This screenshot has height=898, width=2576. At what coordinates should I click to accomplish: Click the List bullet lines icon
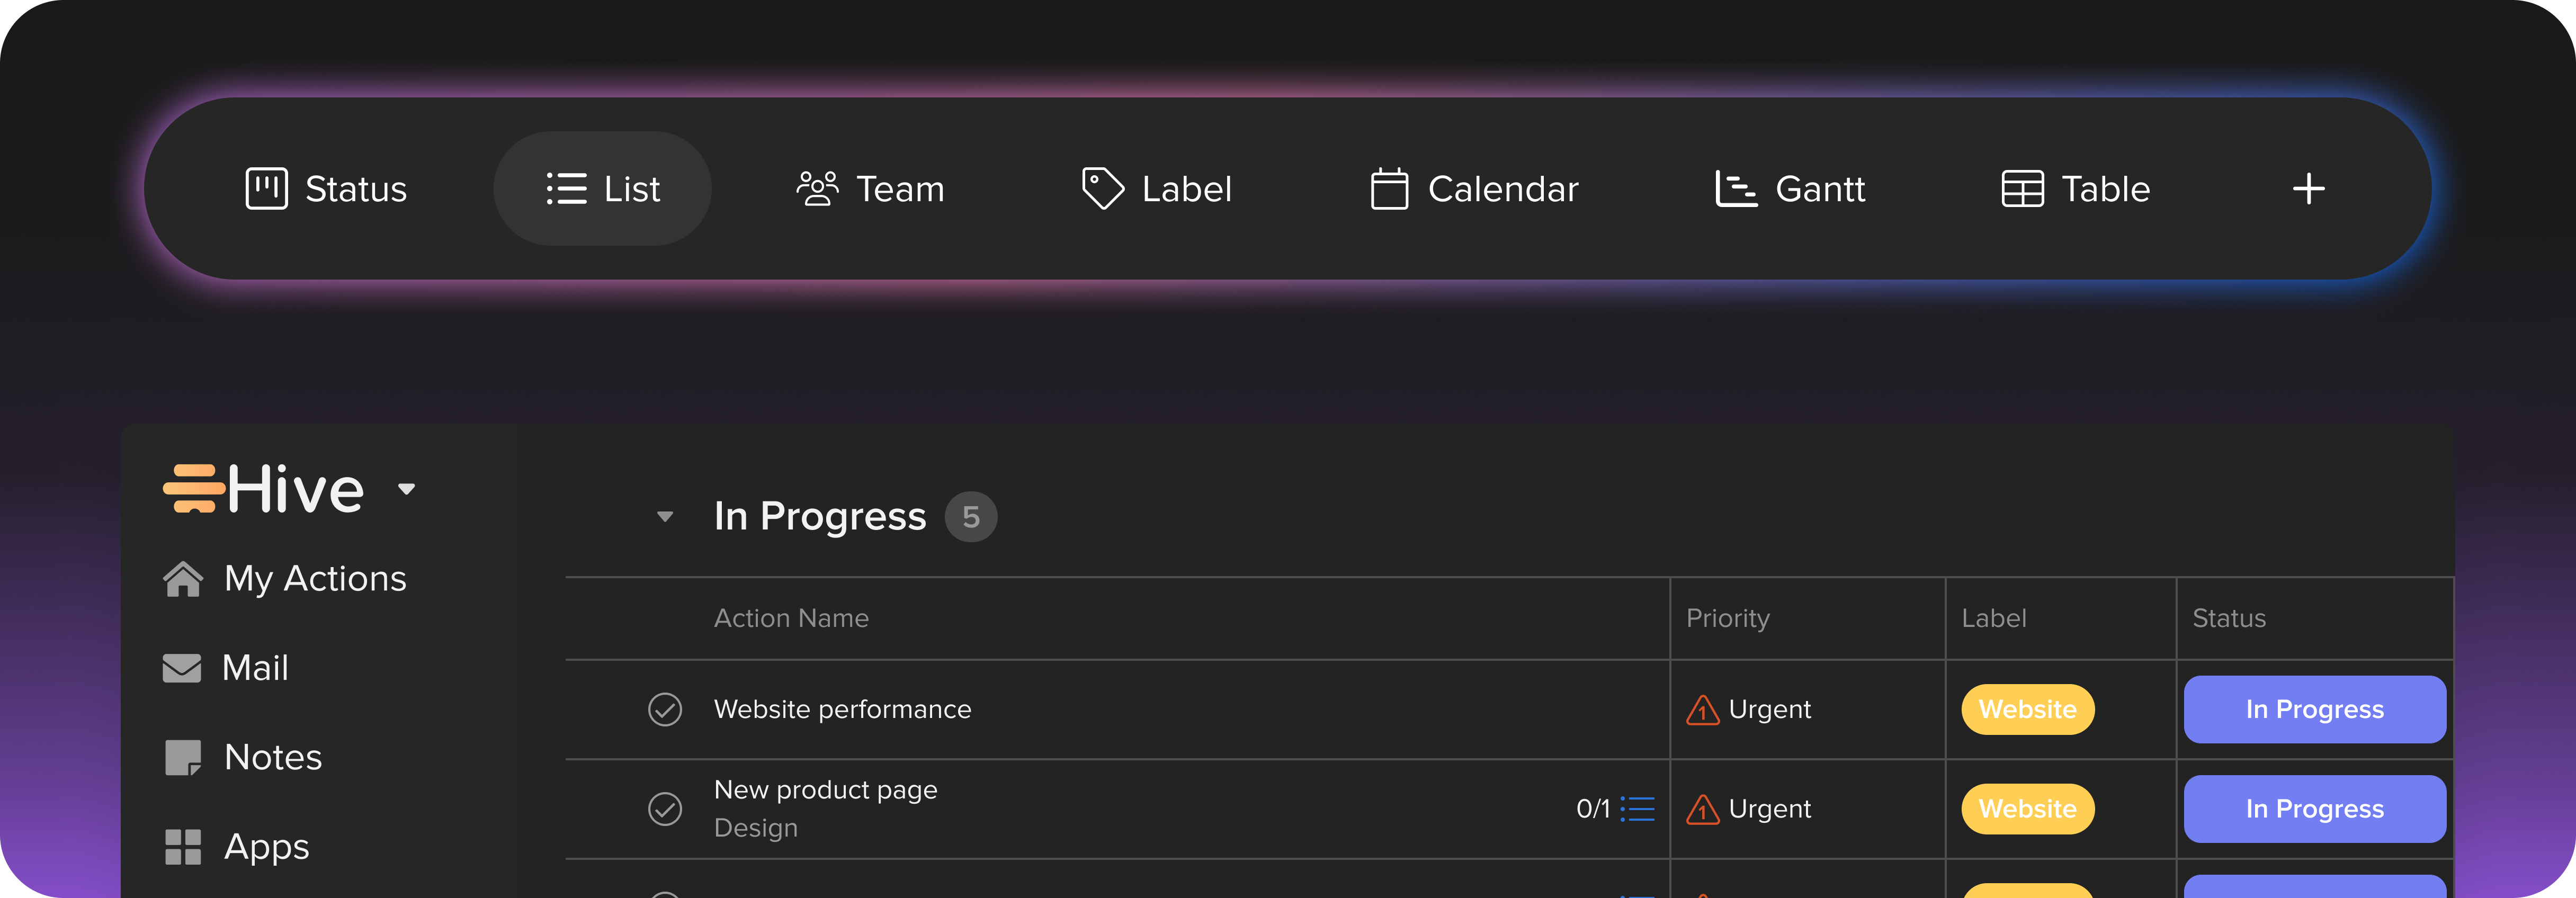pos(566,189)
